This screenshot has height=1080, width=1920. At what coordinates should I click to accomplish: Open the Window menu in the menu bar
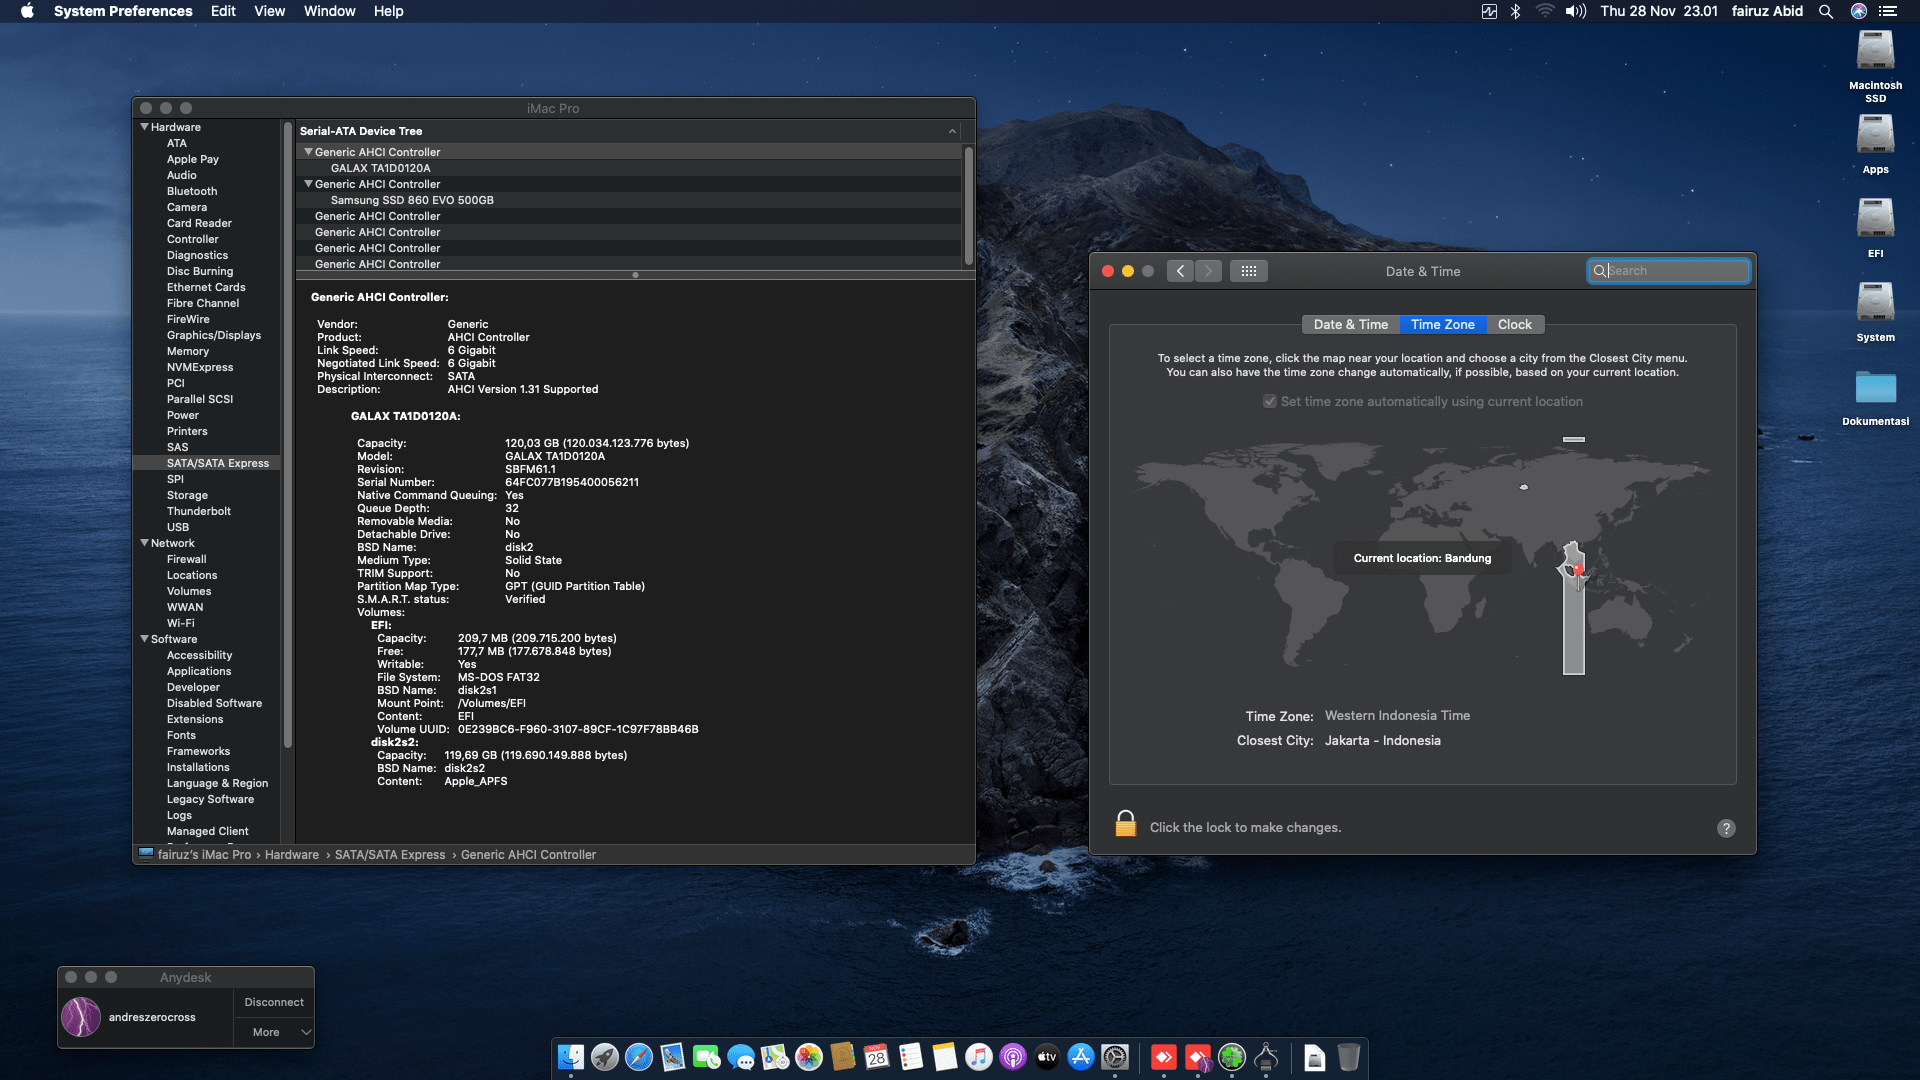330,11
